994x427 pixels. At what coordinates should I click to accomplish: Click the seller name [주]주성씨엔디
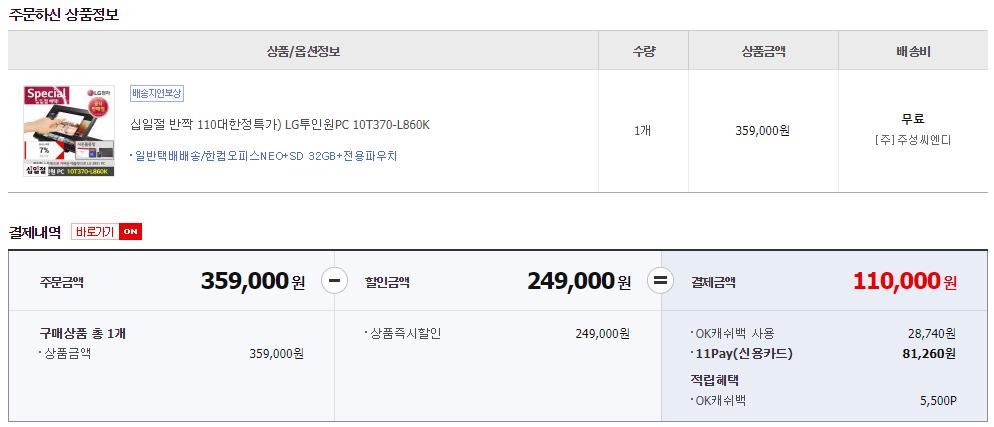click(x=912, y=140)
